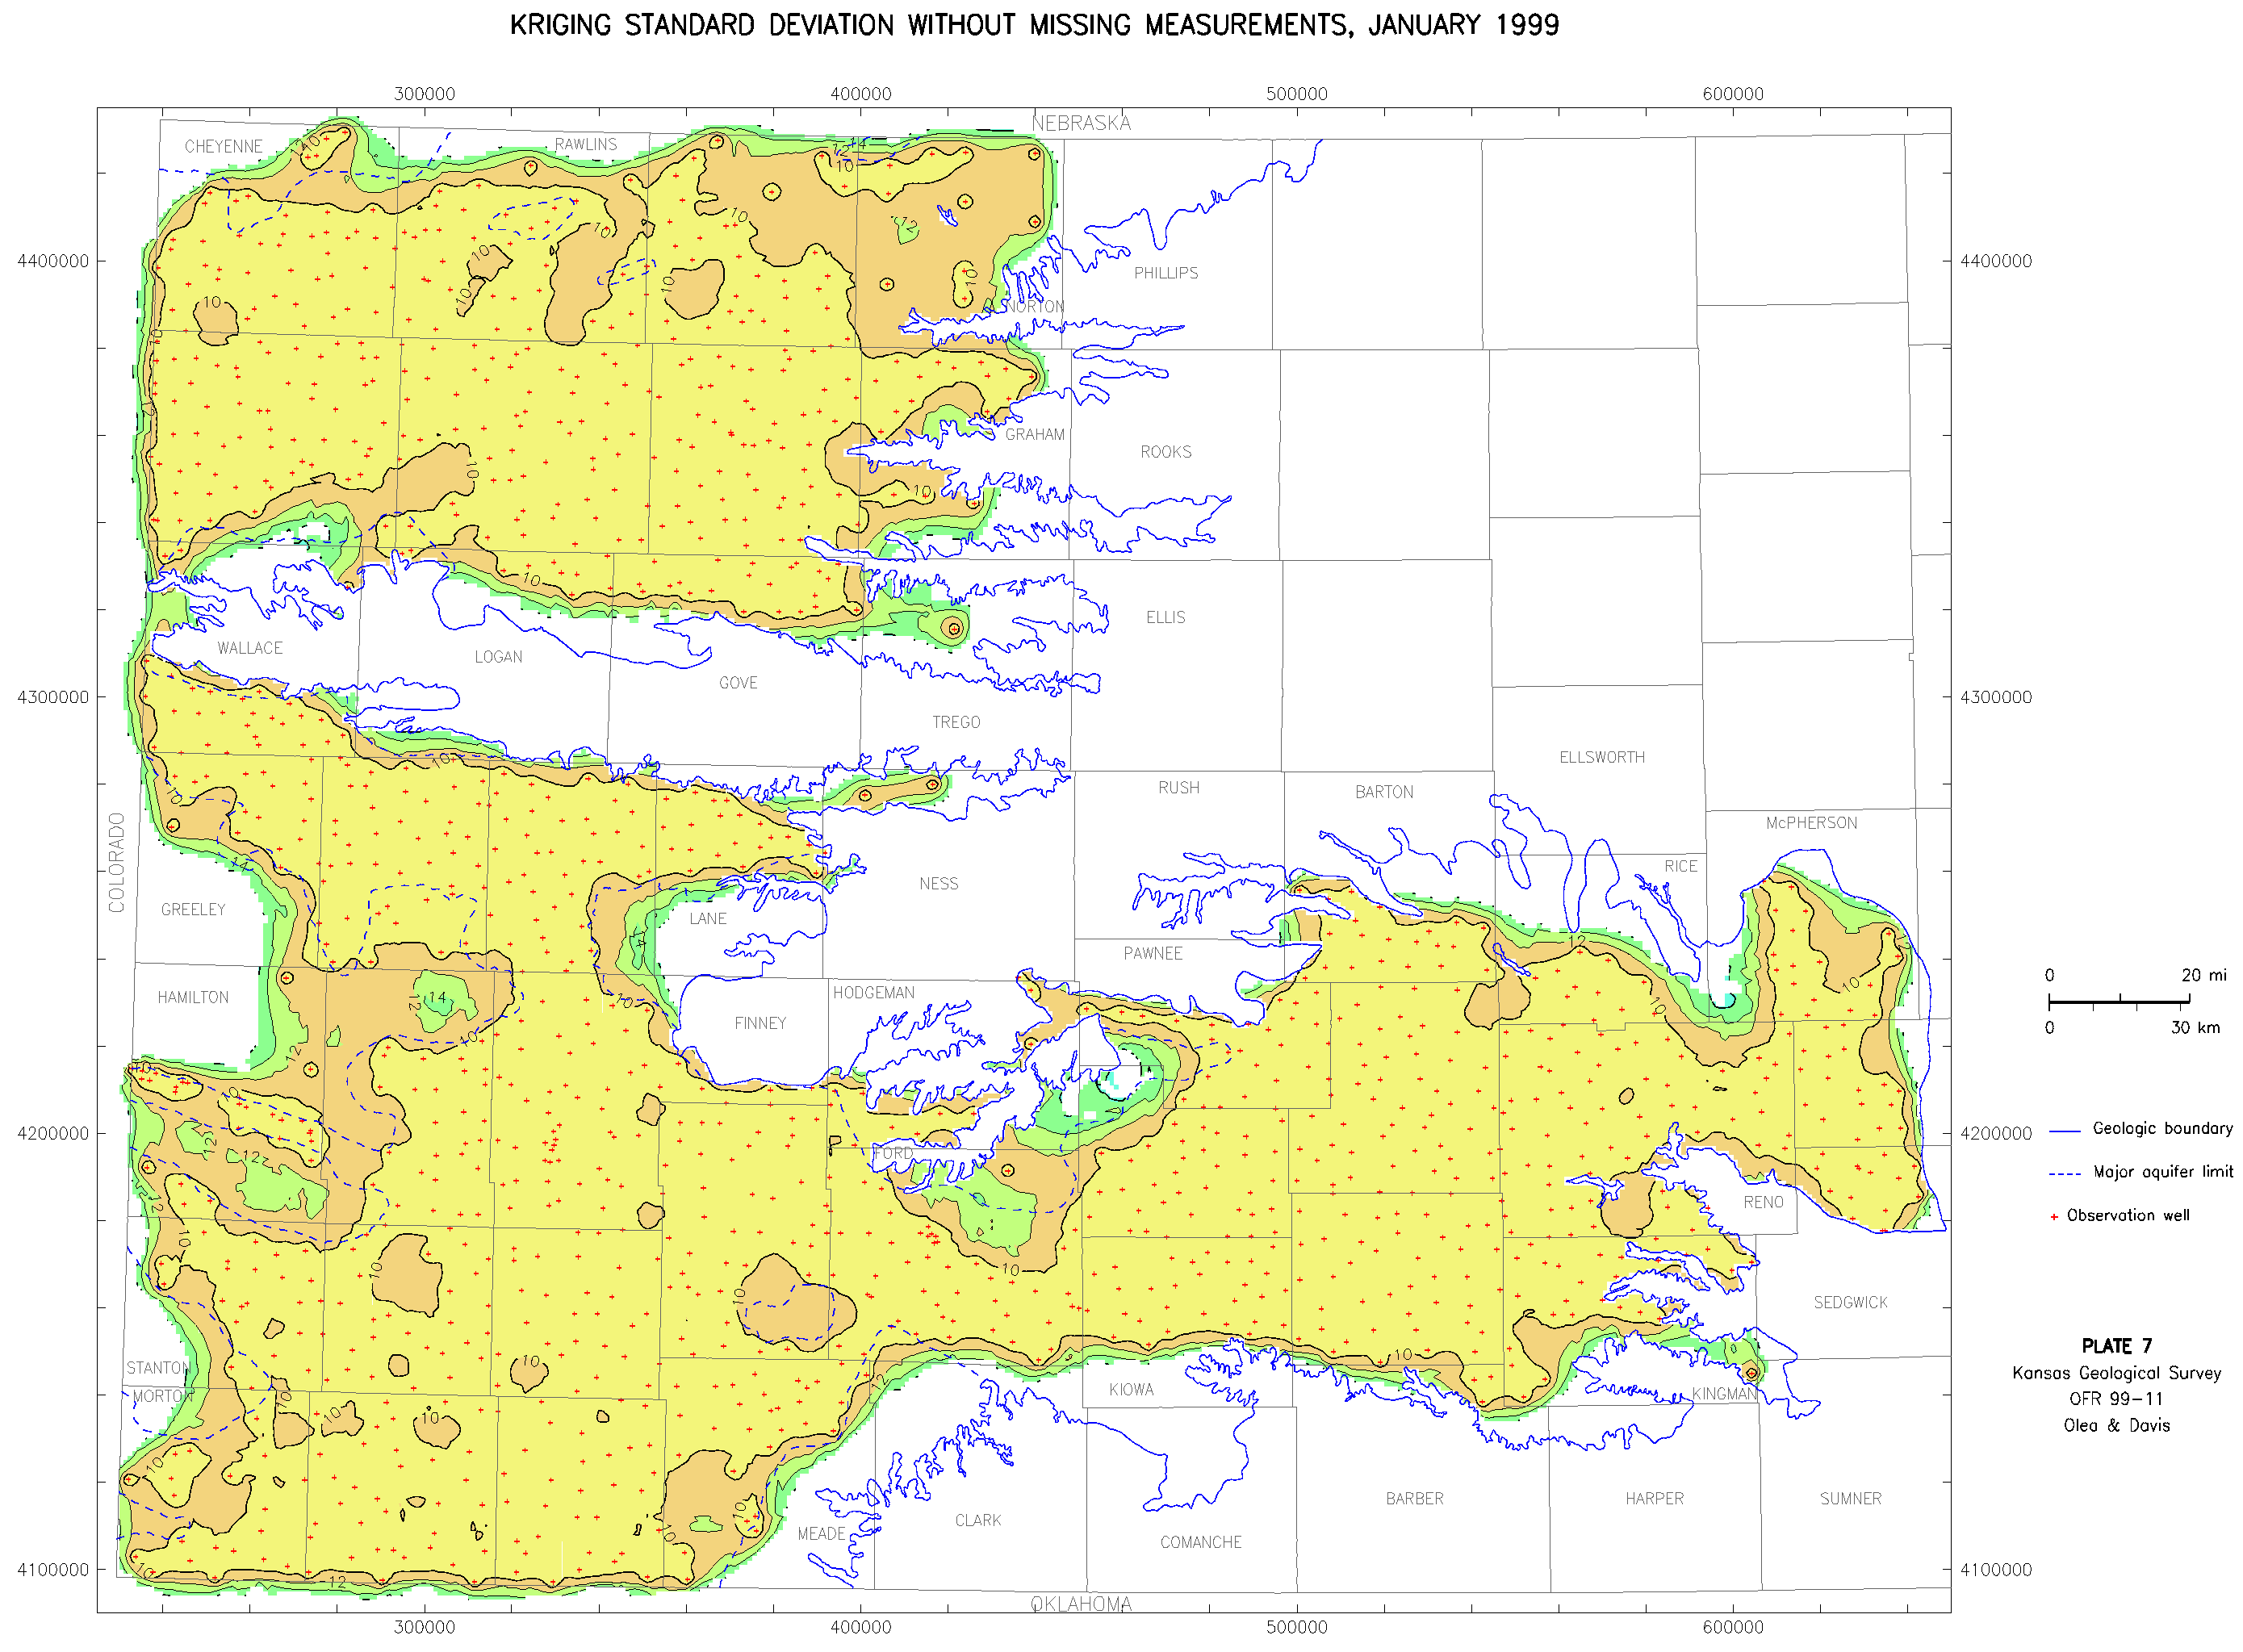
Task: Click the GRAHAM county label
Action: click(x=1035, y=434)
